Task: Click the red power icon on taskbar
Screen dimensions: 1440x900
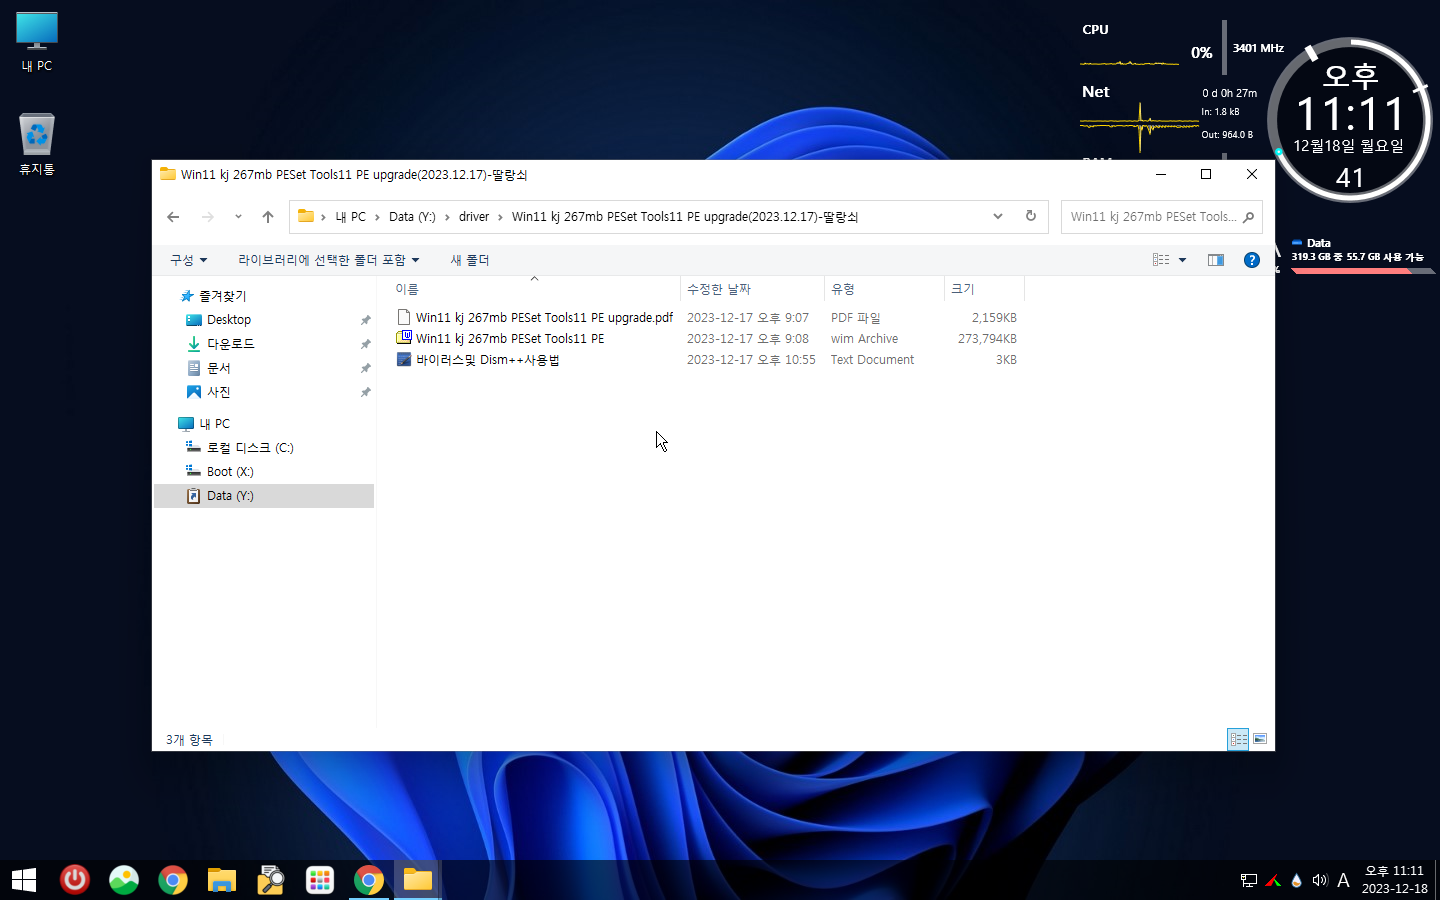Action: coord(75,880)
